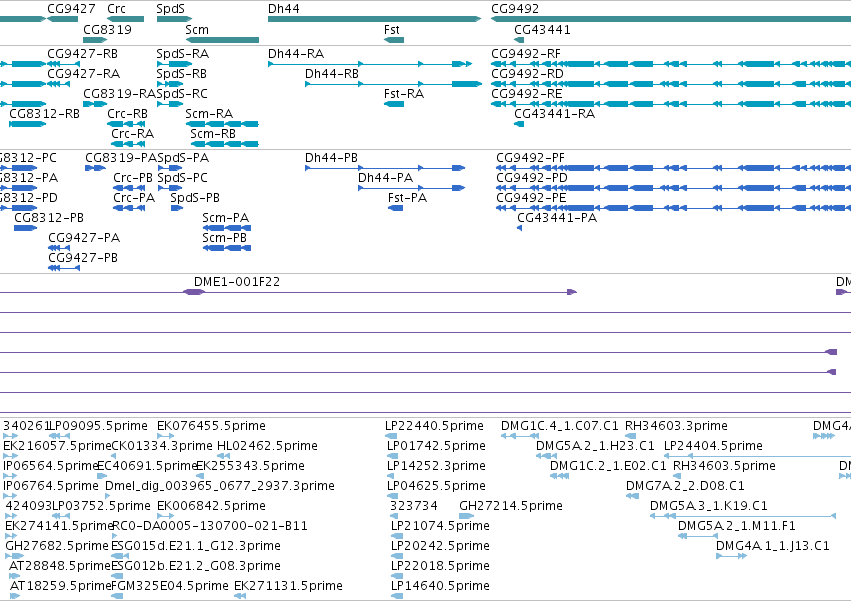This screenshot has width=851, height=601.
Task: Click the Fst-PA protein label
Action: click(408, 198)
